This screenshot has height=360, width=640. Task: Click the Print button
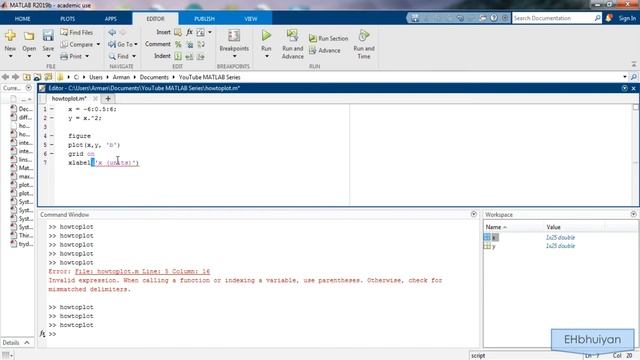pos(71,56)
